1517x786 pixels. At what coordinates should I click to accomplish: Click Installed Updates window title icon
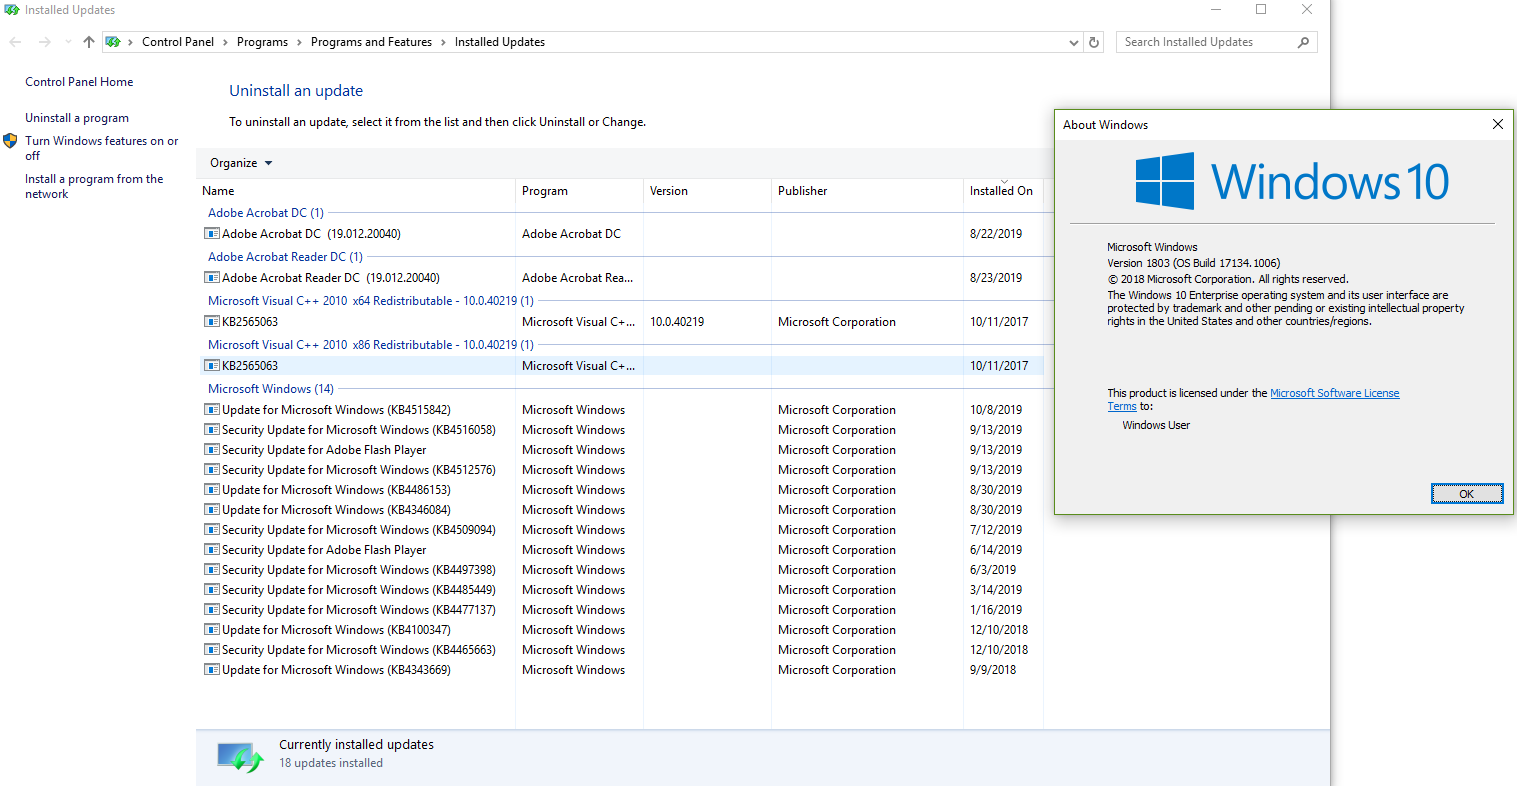coord(12,10)
